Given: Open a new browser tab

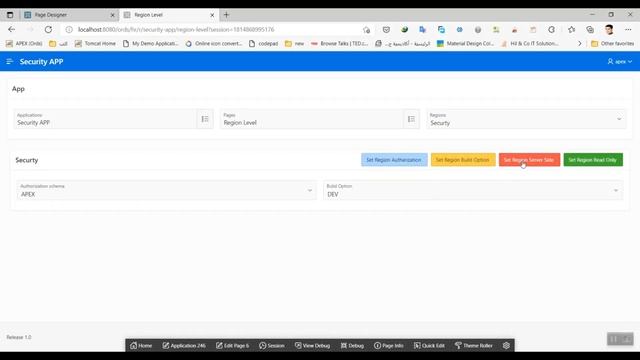Looking at the screenshot, I should pyautogui.click(x=226, y=15).
